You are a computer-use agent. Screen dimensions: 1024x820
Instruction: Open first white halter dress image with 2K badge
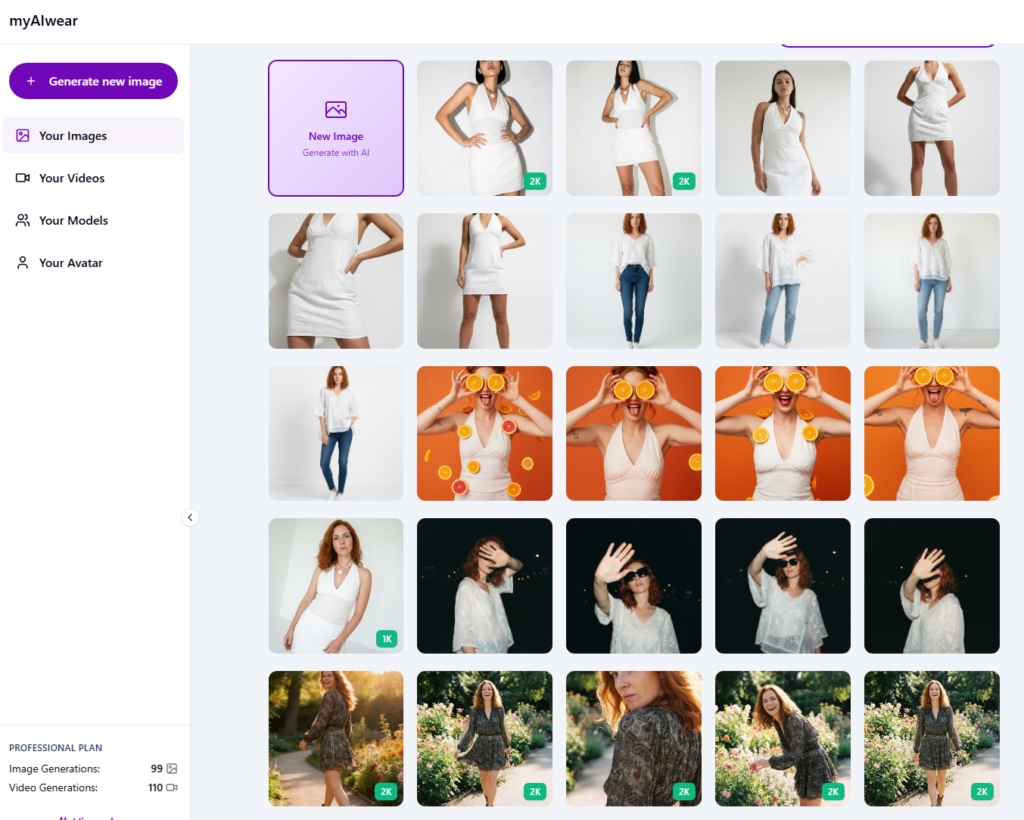484,128
